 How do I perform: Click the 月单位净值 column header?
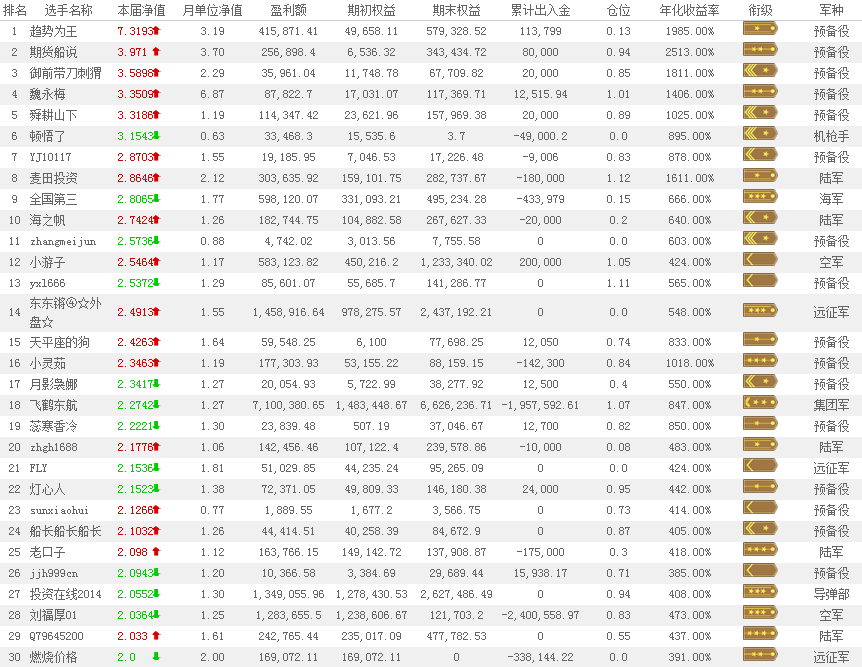coord(212,10)
